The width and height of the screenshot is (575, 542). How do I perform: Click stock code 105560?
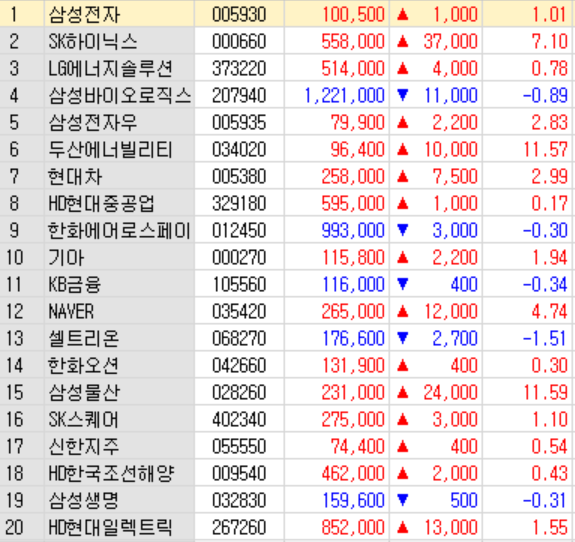[239, 285]
